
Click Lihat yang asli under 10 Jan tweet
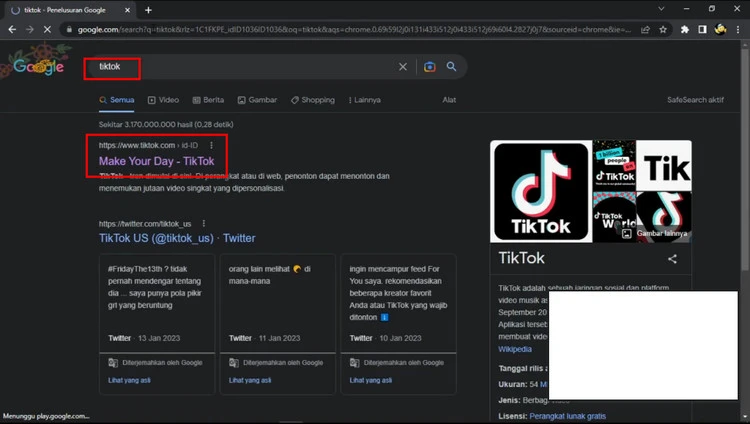click(371, 380)
